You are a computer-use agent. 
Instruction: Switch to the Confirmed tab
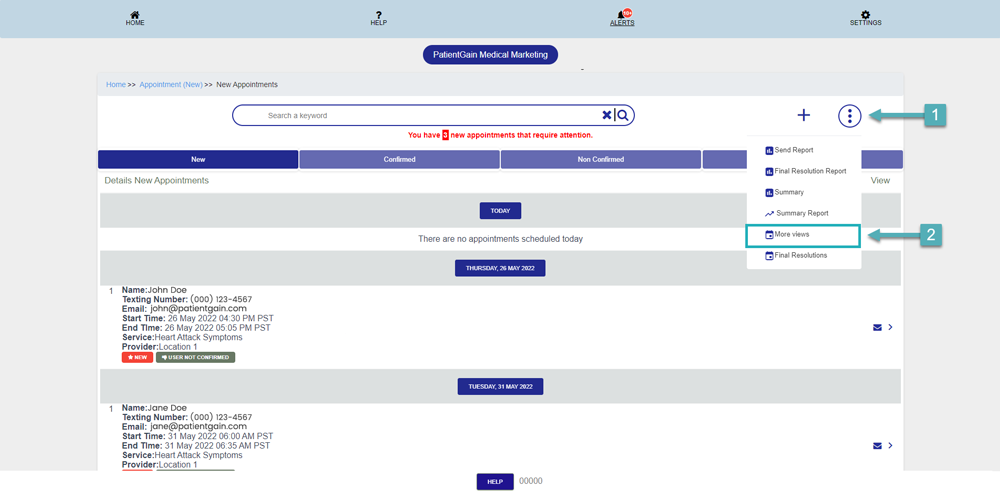[x=399, y=160]
